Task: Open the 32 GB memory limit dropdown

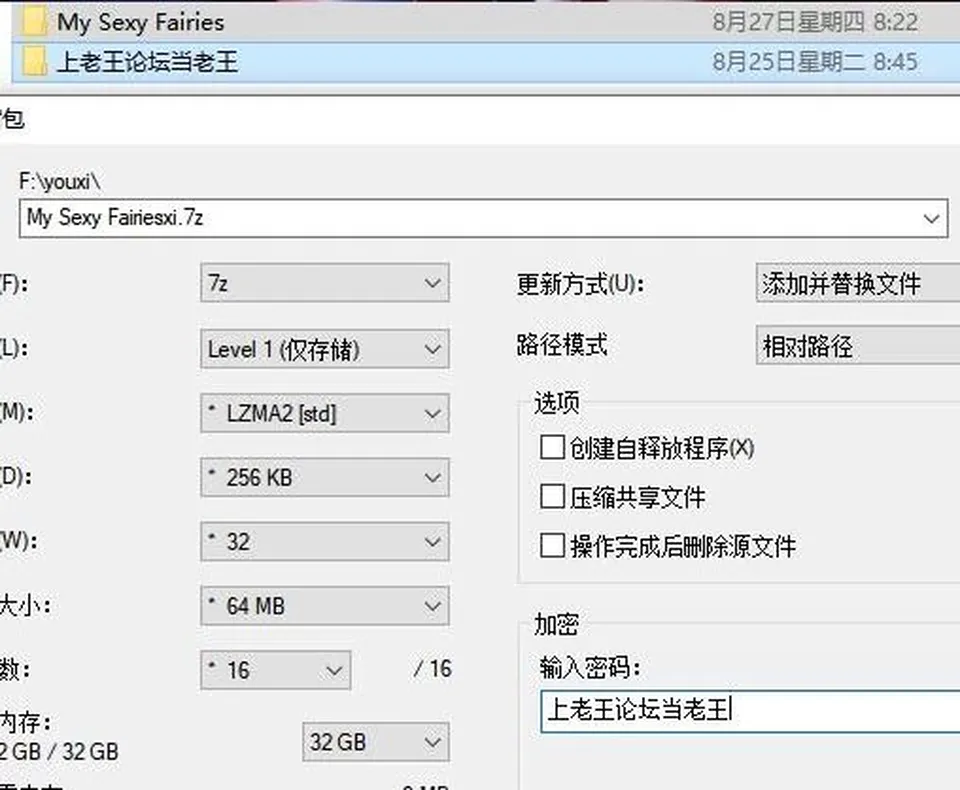Action: (376, 742)
